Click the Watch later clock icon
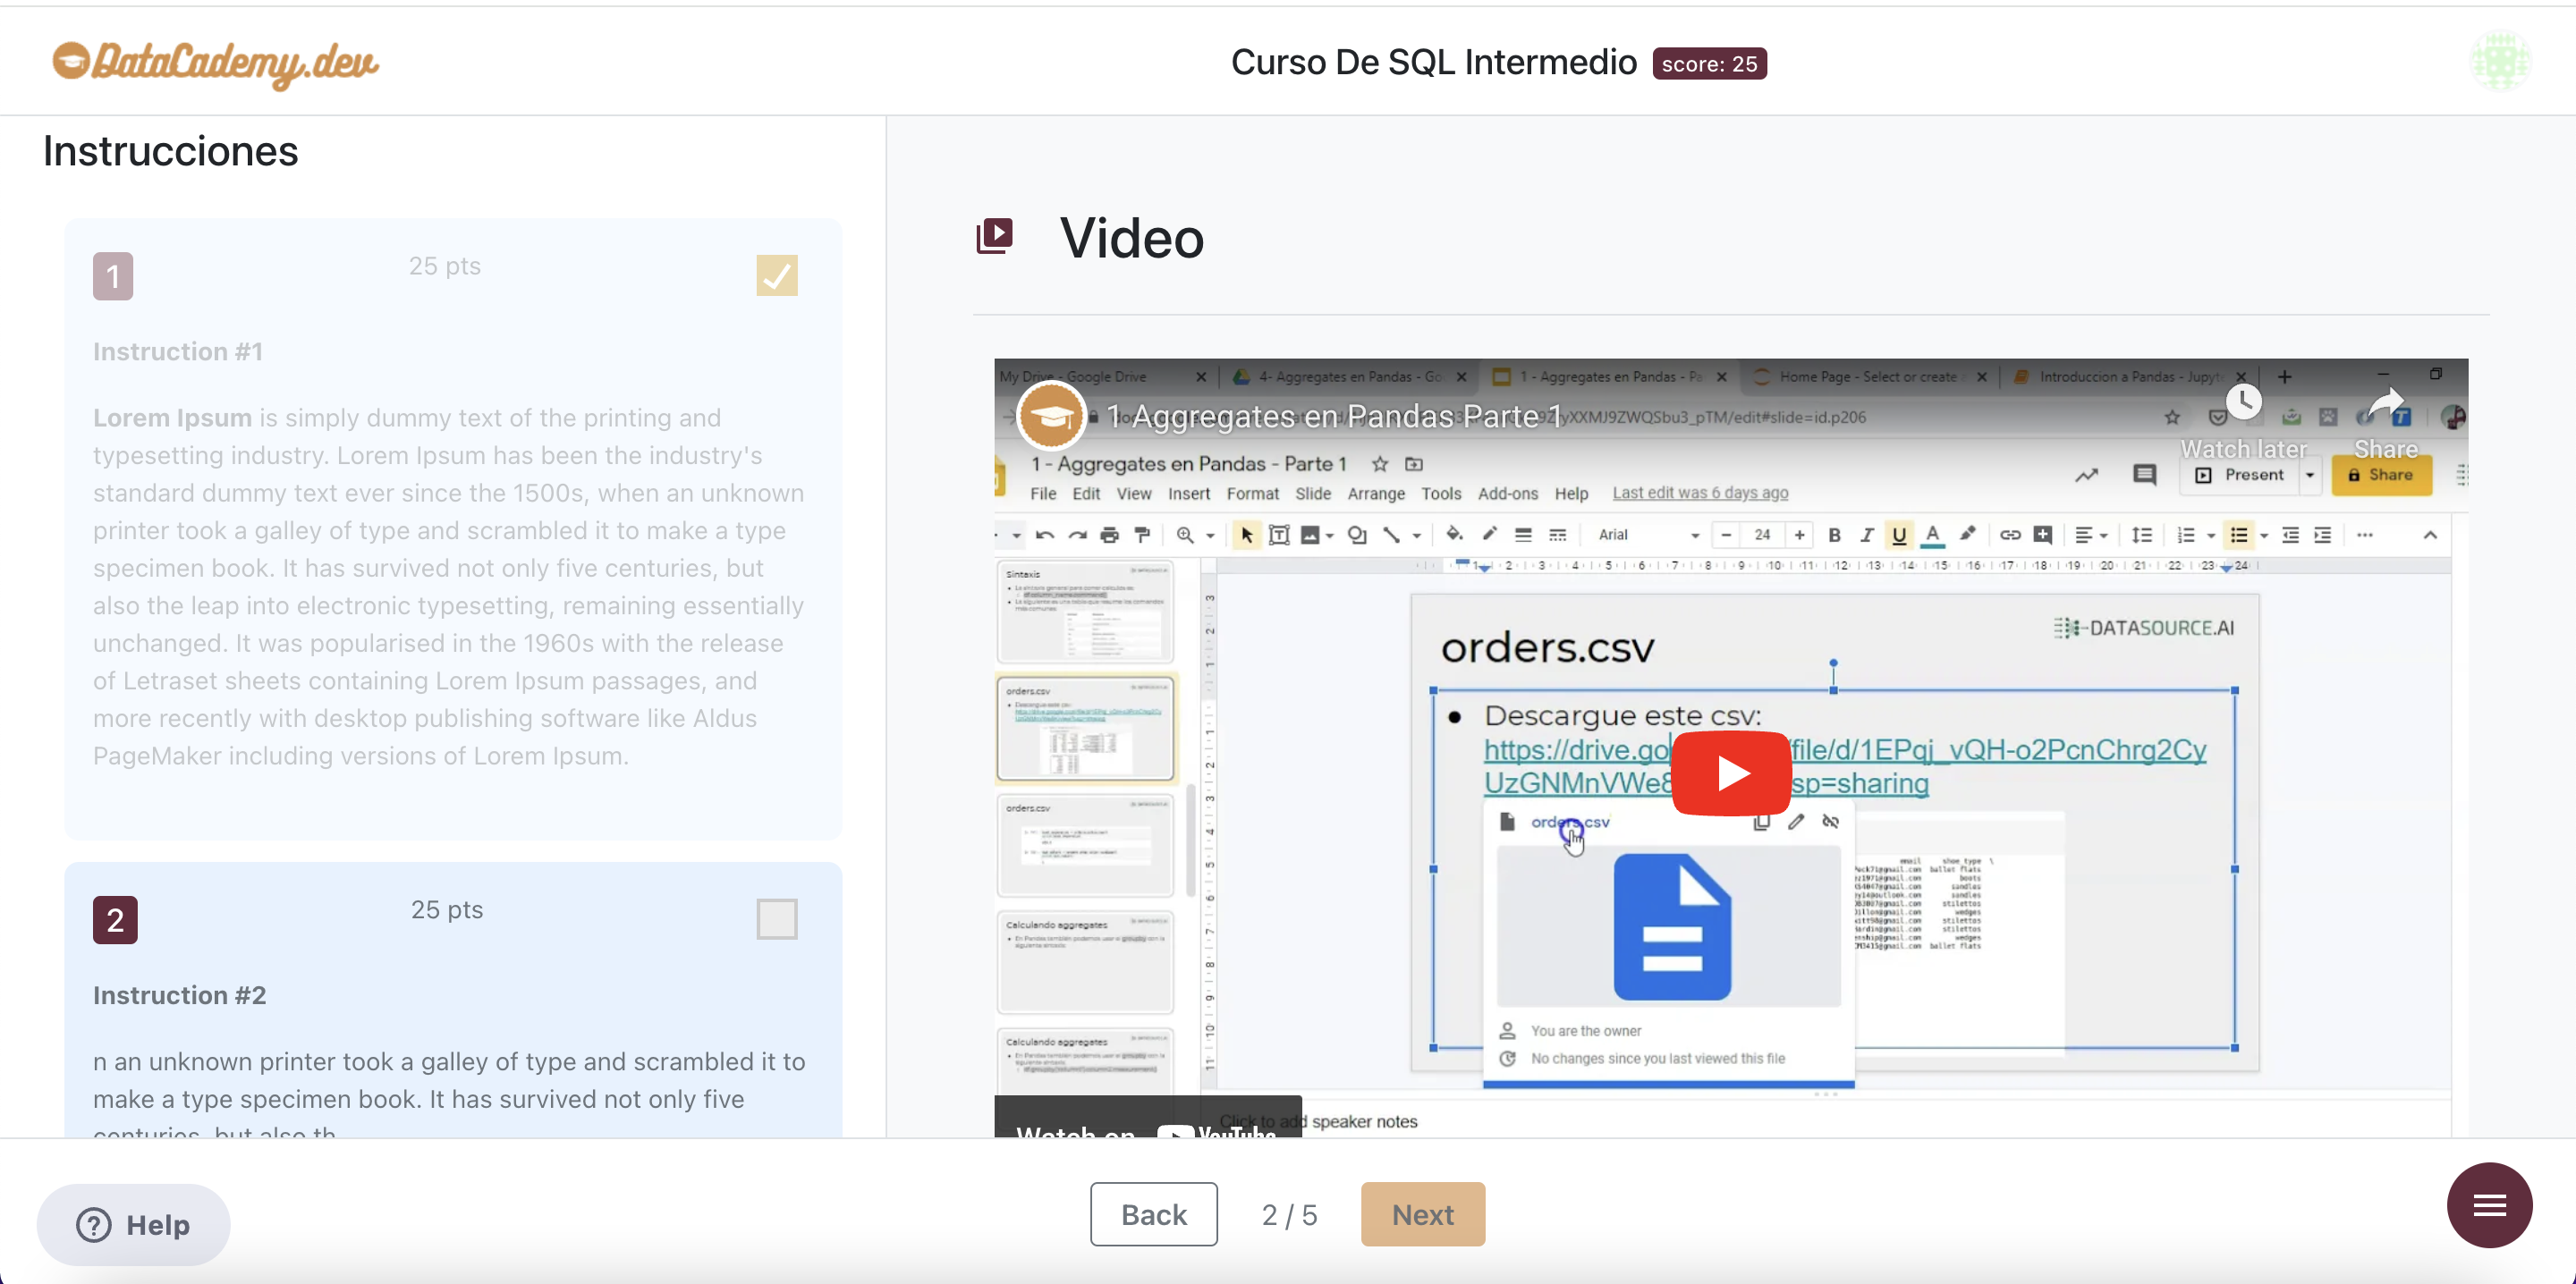The height and width of the screenshot is (1284, 2576). tap(2243, 403)
